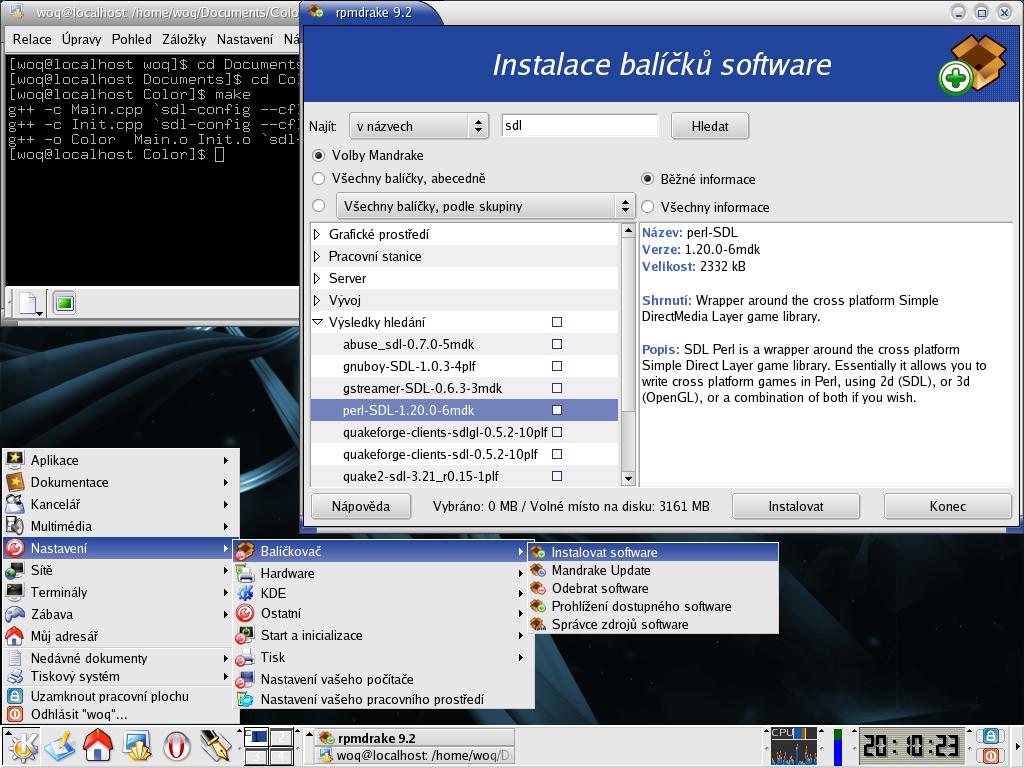1024x768 pixels.
Task: Click the KDE gear submenu icon
Action: pyautogui.click(x=245, y=593)
